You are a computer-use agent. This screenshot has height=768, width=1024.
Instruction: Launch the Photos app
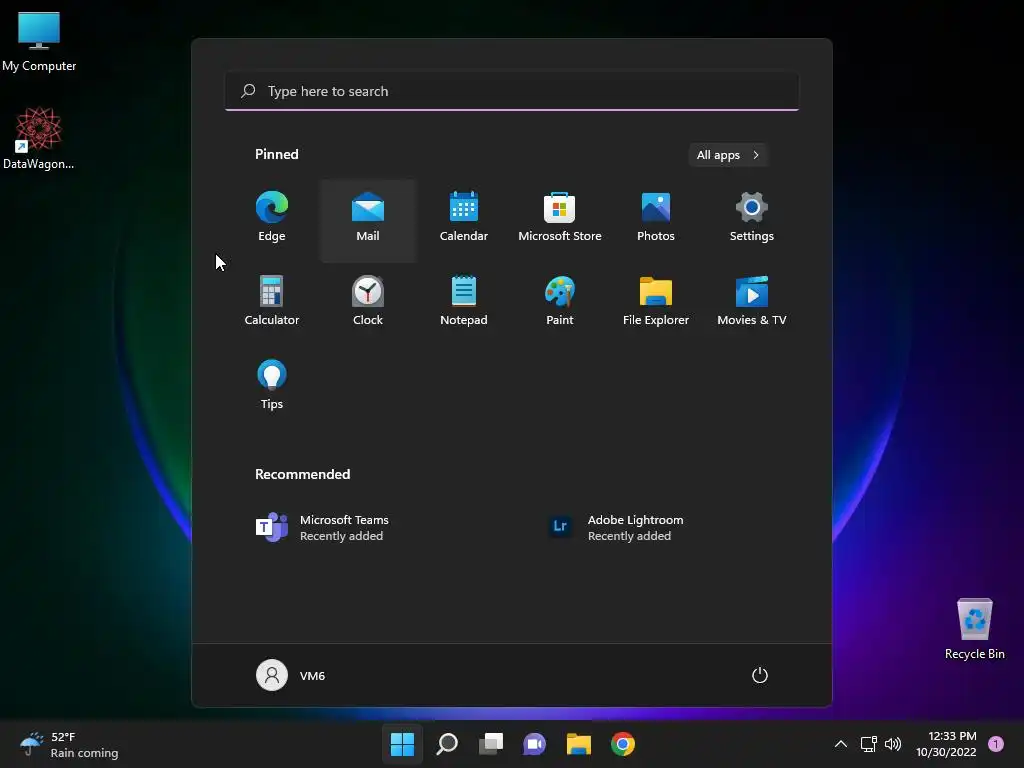(656, 217)
